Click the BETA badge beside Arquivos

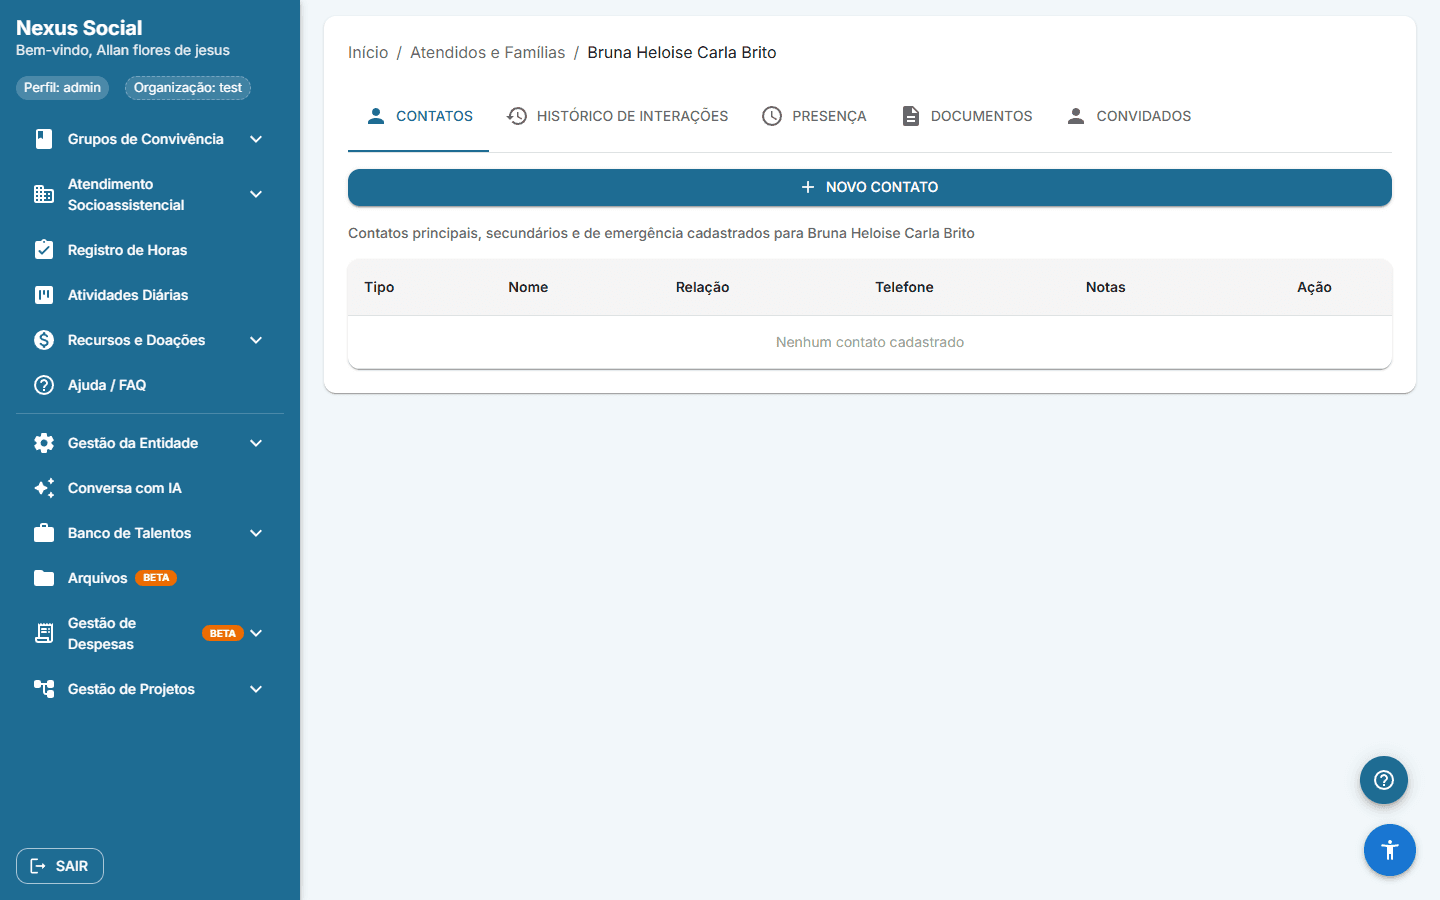pyautogui.click(x=156, y=578)
